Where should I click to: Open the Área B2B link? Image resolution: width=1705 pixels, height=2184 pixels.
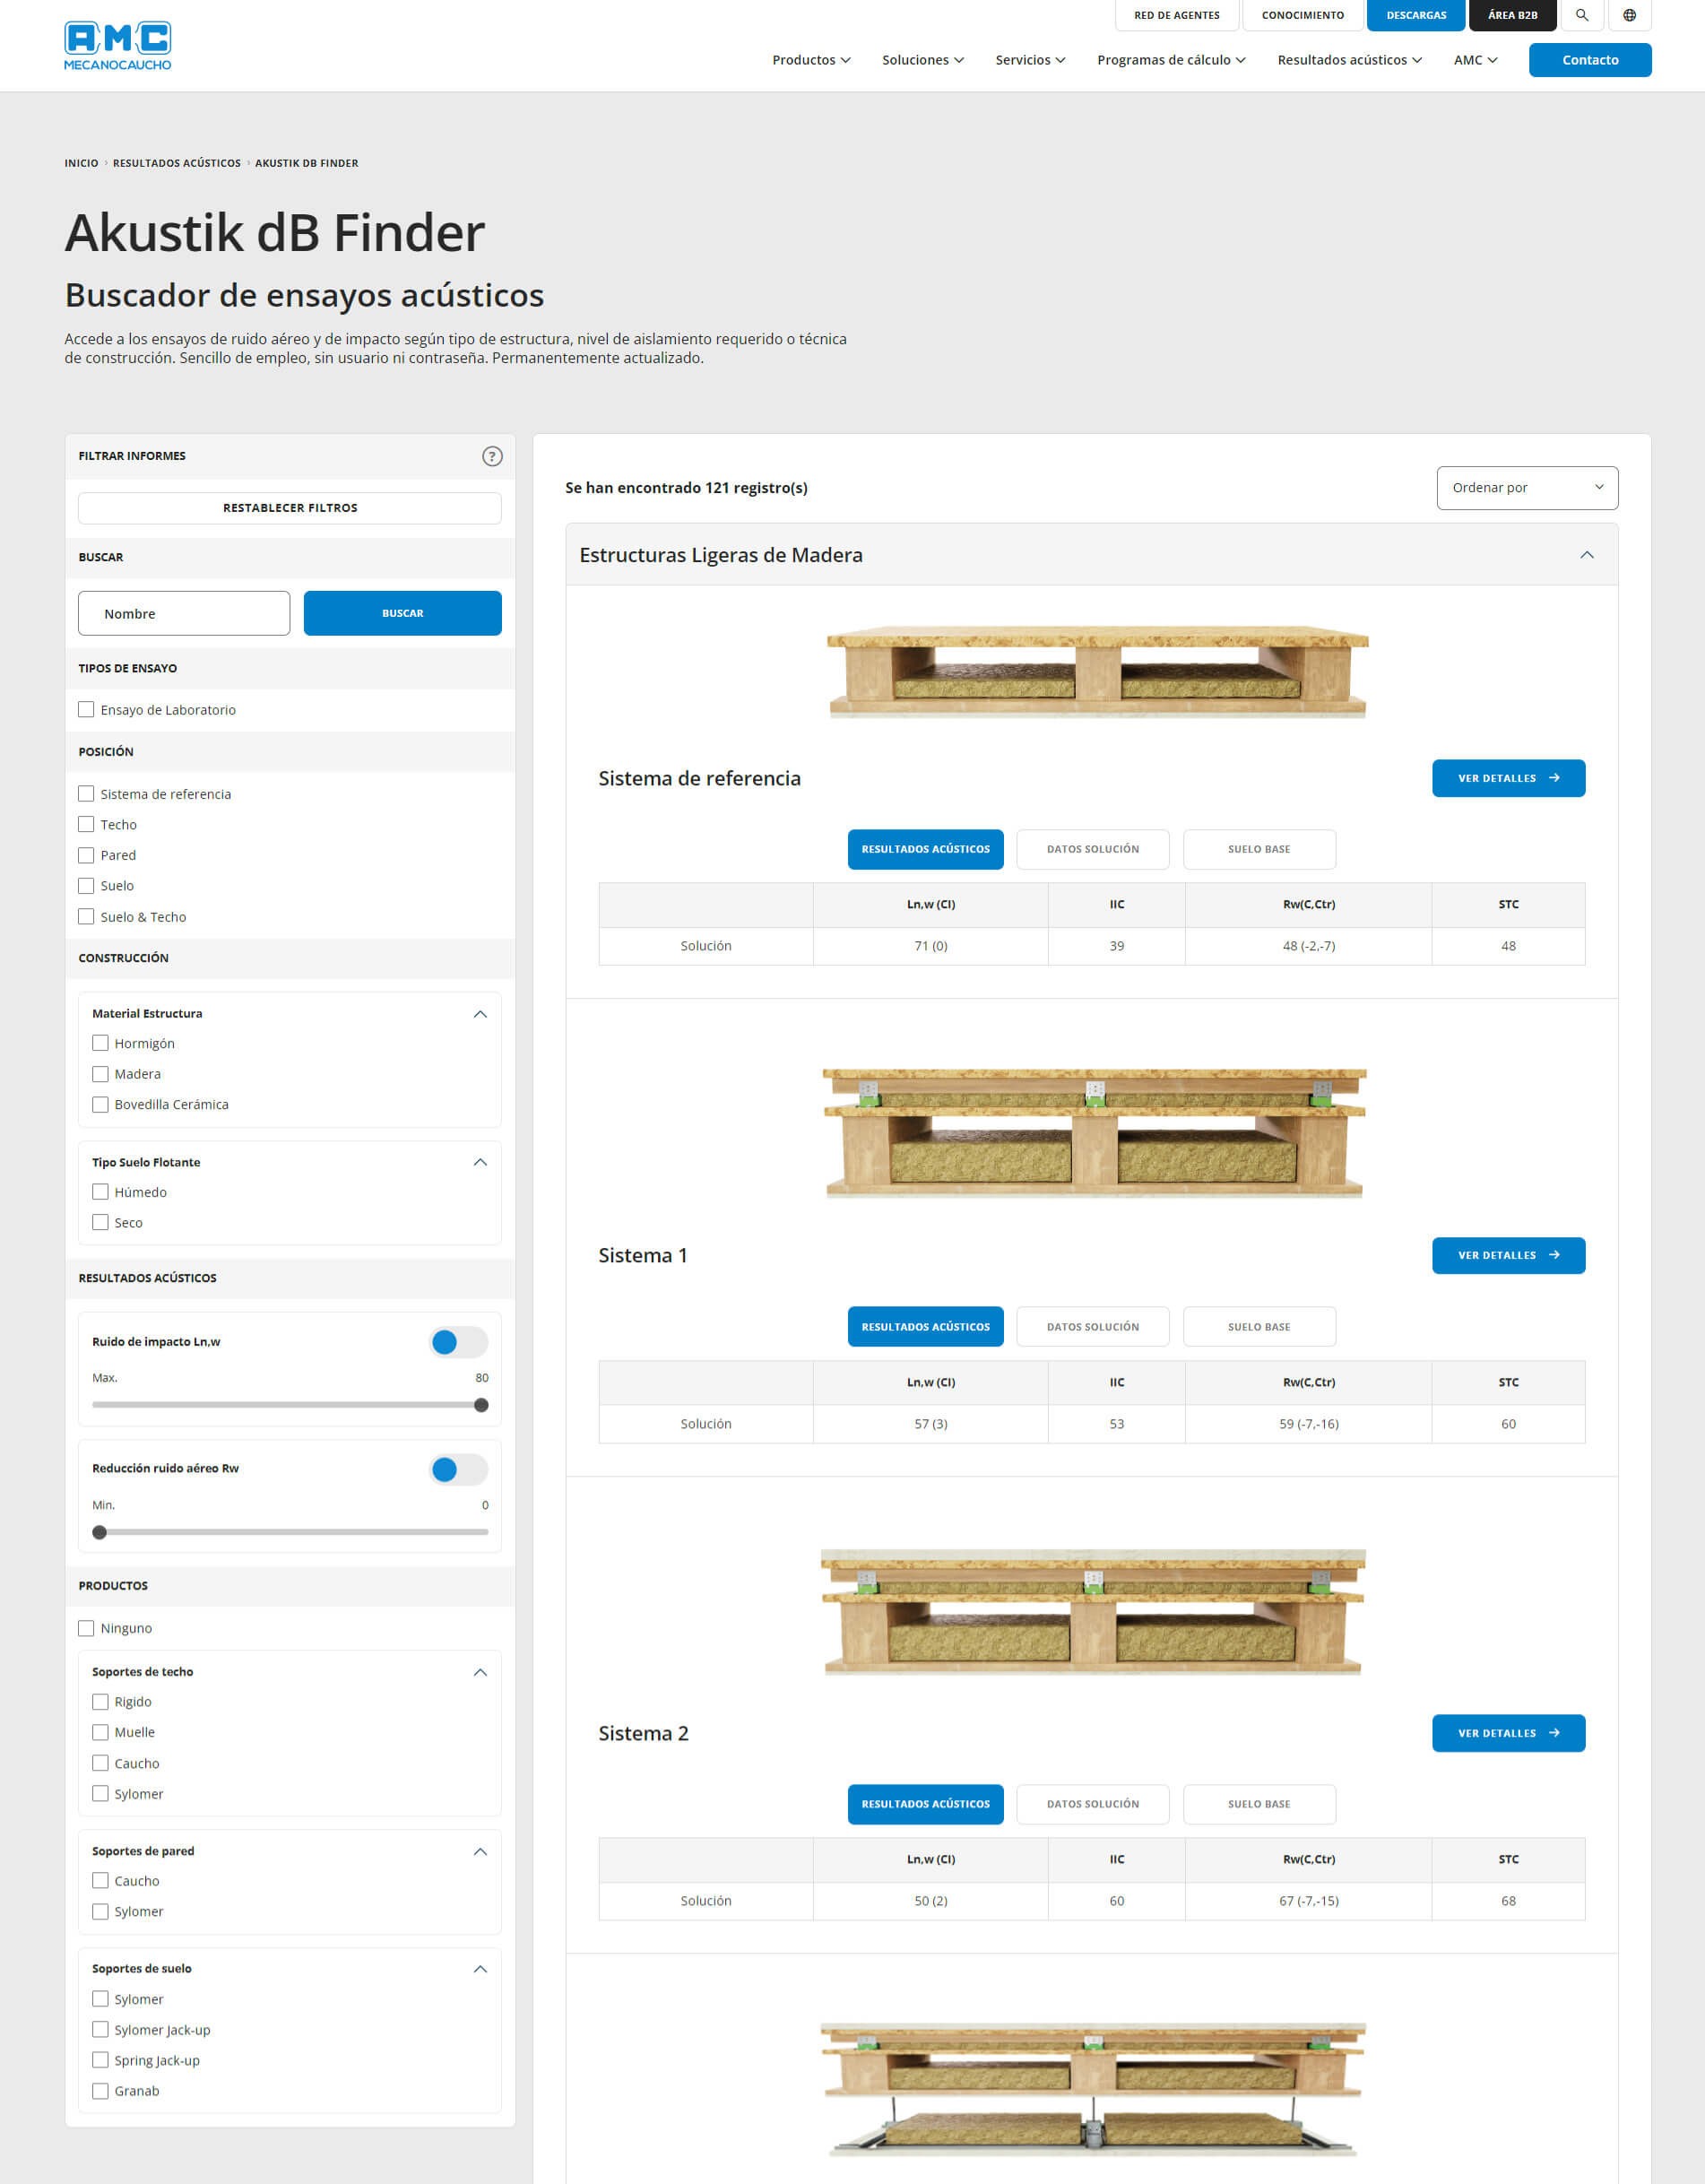(x=1512, y=15)
